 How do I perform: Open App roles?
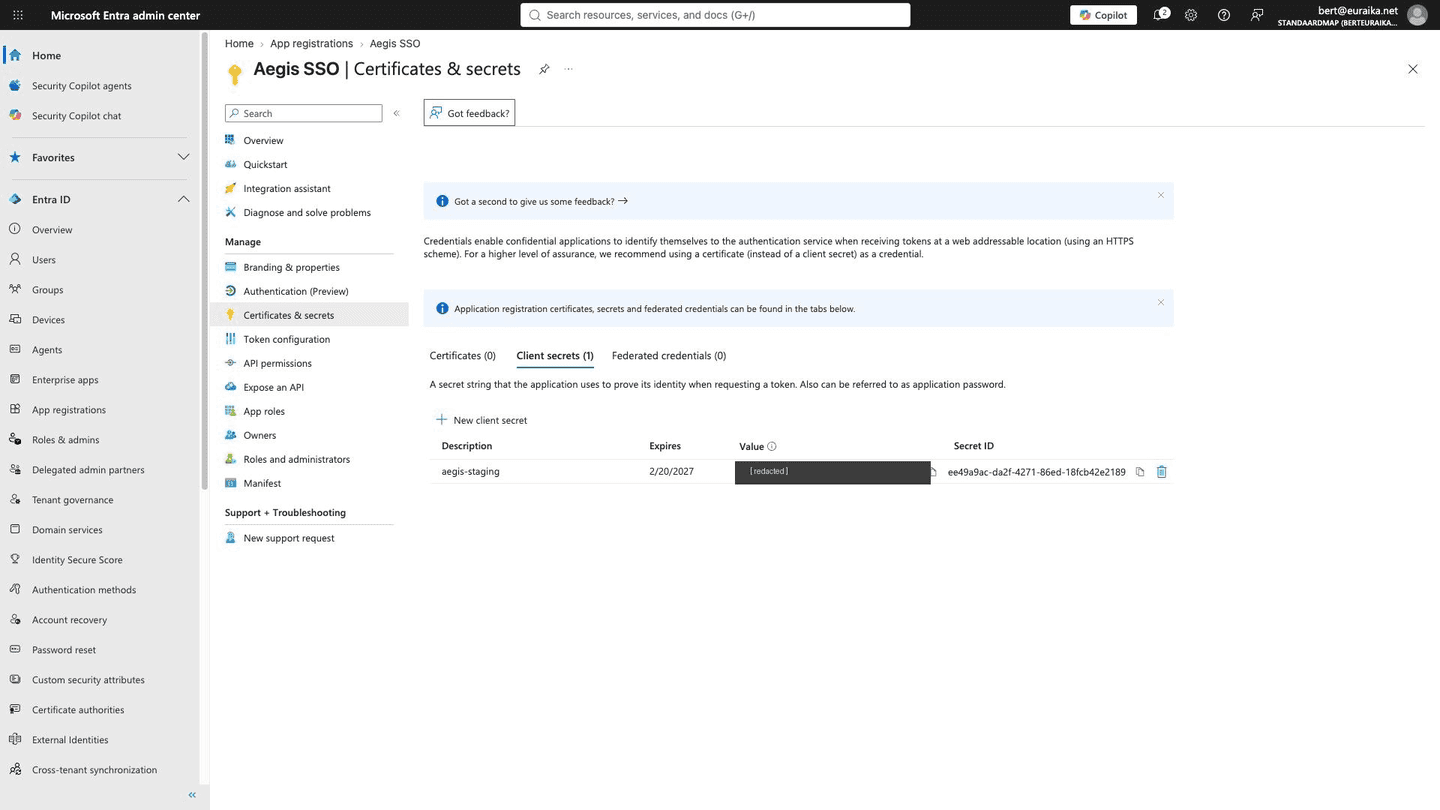coord(264,411)
